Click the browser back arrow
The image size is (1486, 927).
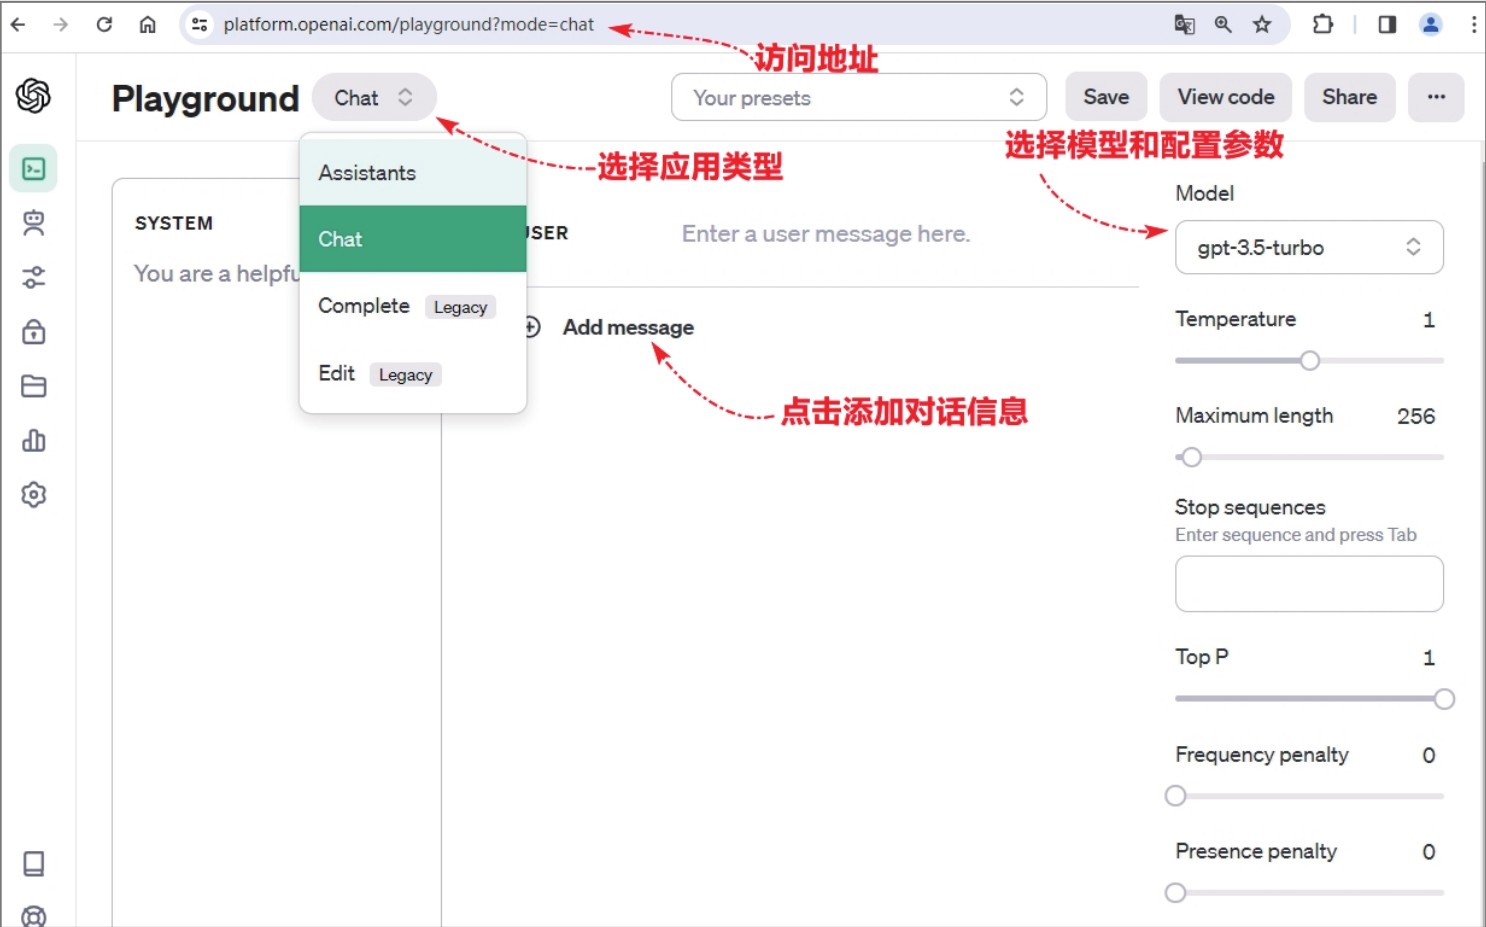(x=18, y=24)
